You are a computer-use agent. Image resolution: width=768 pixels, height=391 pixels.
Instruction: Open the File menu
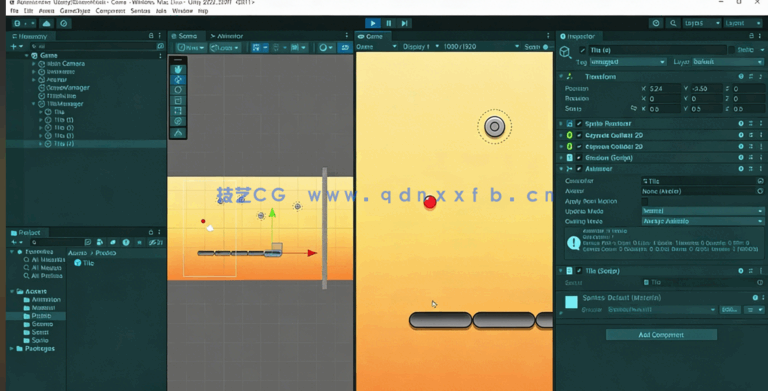(14, 10)
